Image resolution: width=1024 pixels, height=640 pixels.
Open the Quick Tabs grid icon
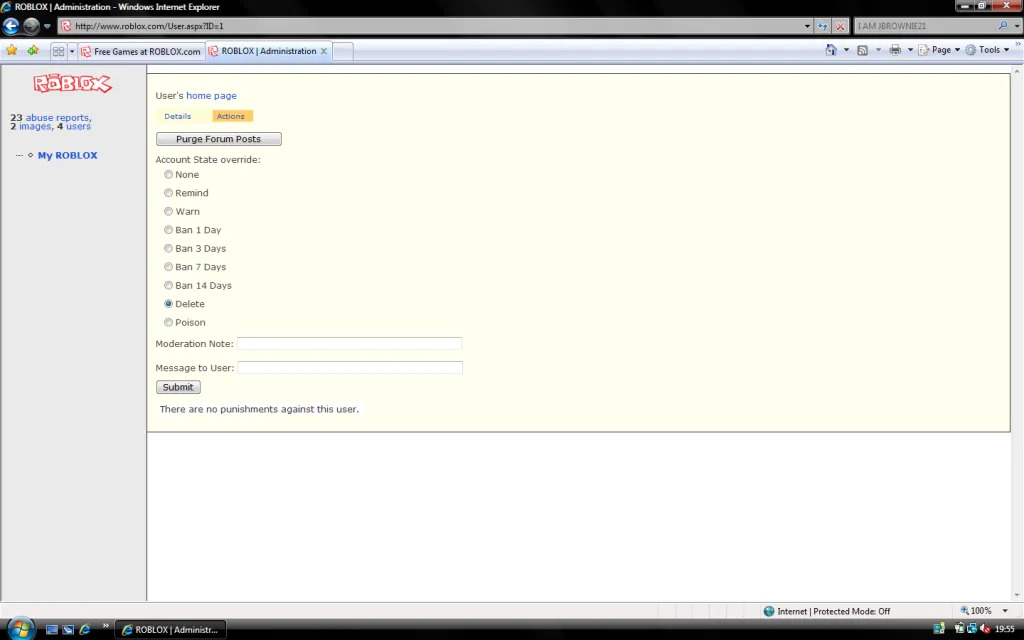click(58, 51)
